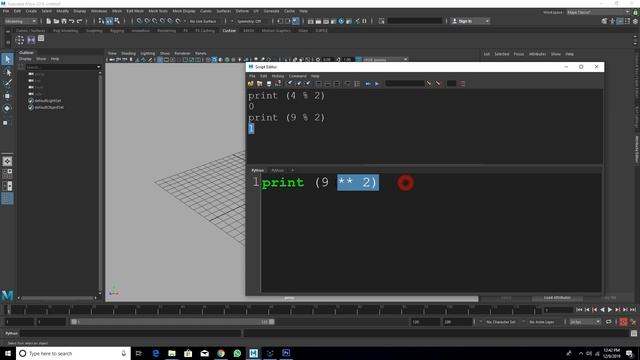Click the Execute play icon in the Script Editor

coord(377,84)
